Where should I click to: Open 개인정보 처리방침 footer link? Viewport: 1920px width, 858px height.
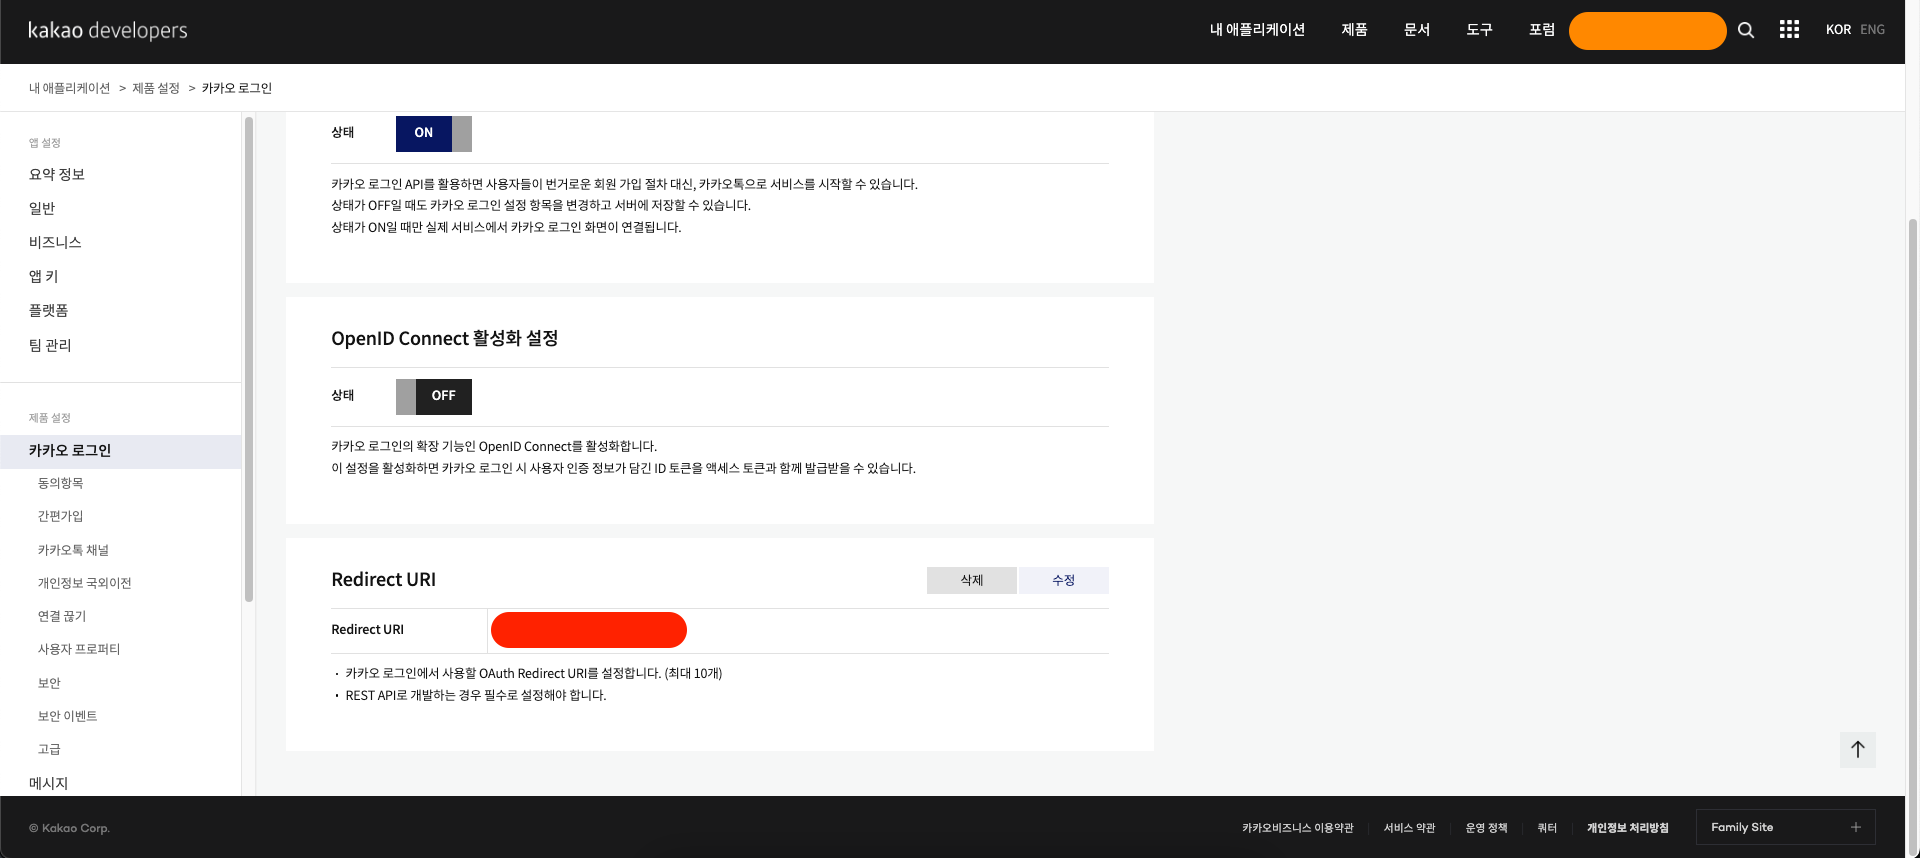tap(1627, 828)
